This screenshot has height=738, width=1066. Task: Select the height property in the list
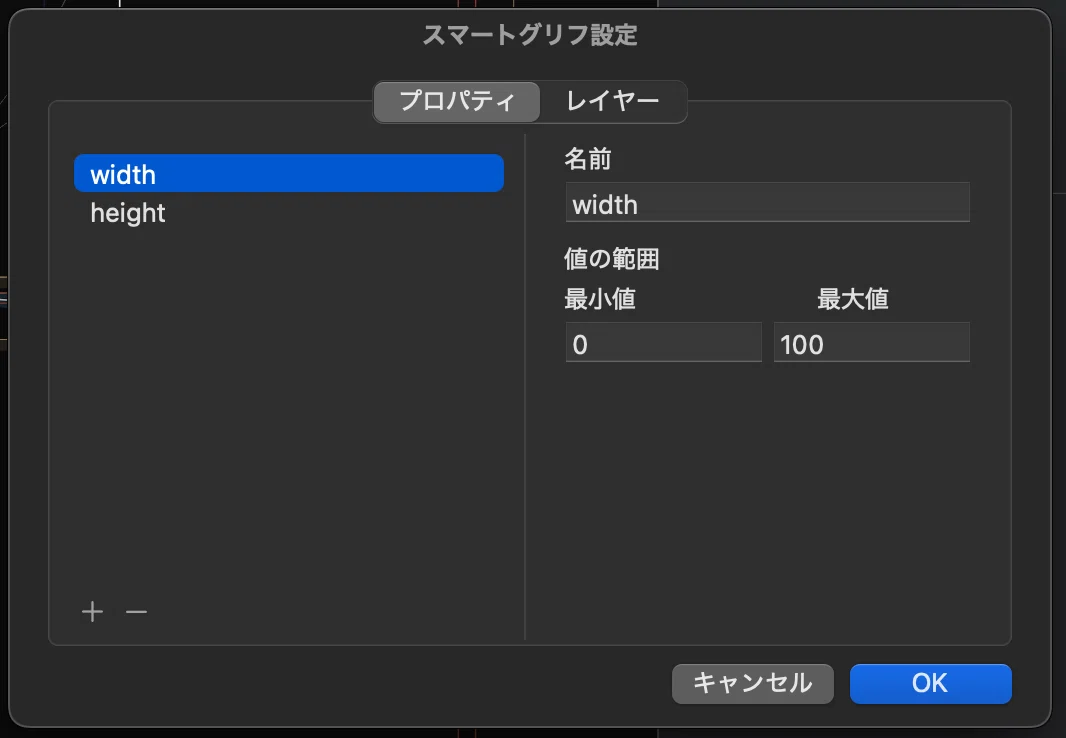pos(288,213)
